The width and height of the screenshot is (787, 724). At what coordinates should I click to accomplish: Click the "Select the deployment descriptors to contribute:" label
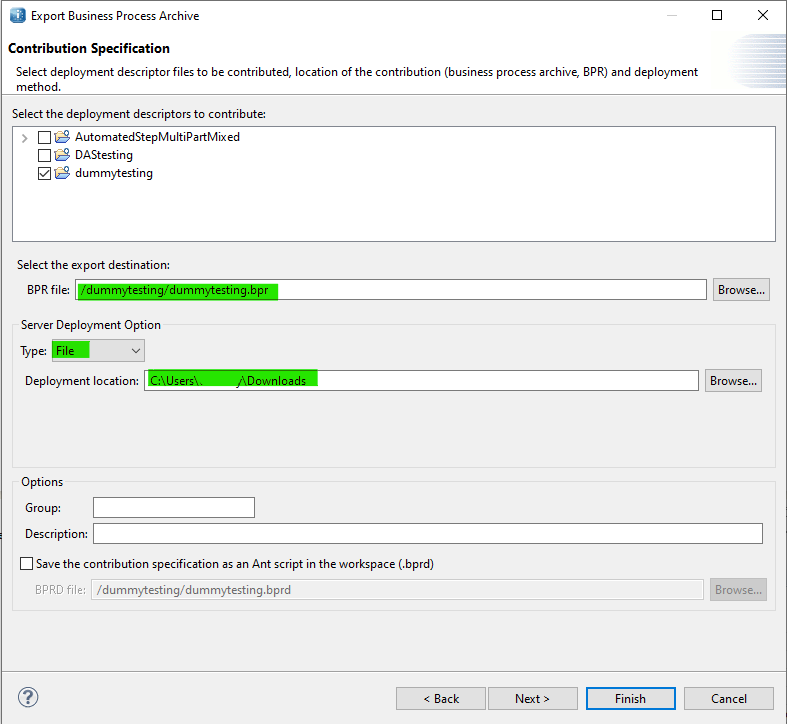click(x=139, y=114)
